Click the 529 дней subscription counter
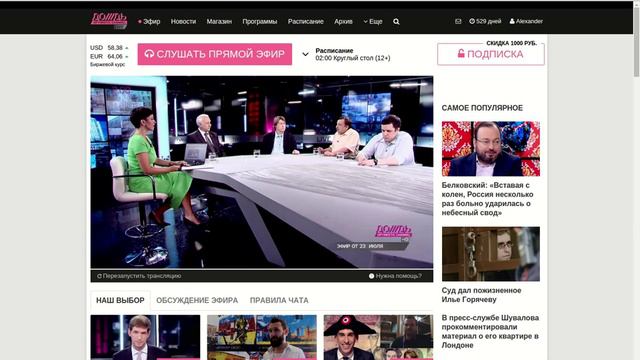Screen dimensions: 640x360 [485, 21]
